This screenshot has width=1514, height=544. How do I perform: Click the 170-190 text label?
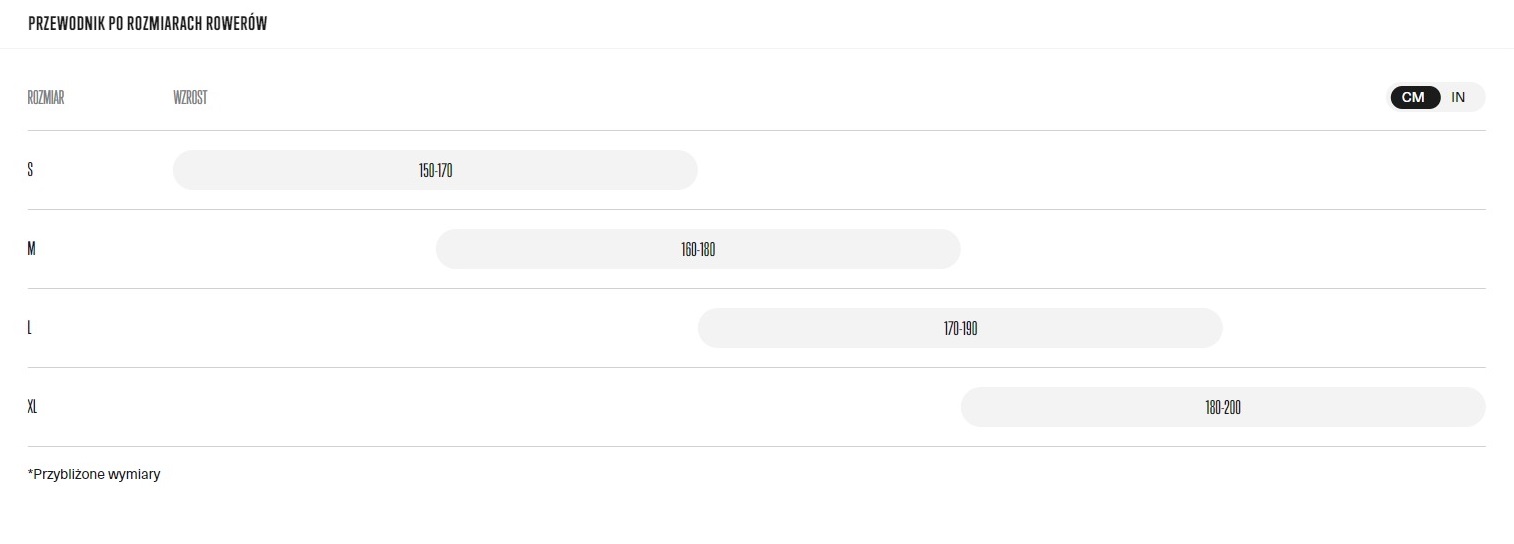click(960, 328)
